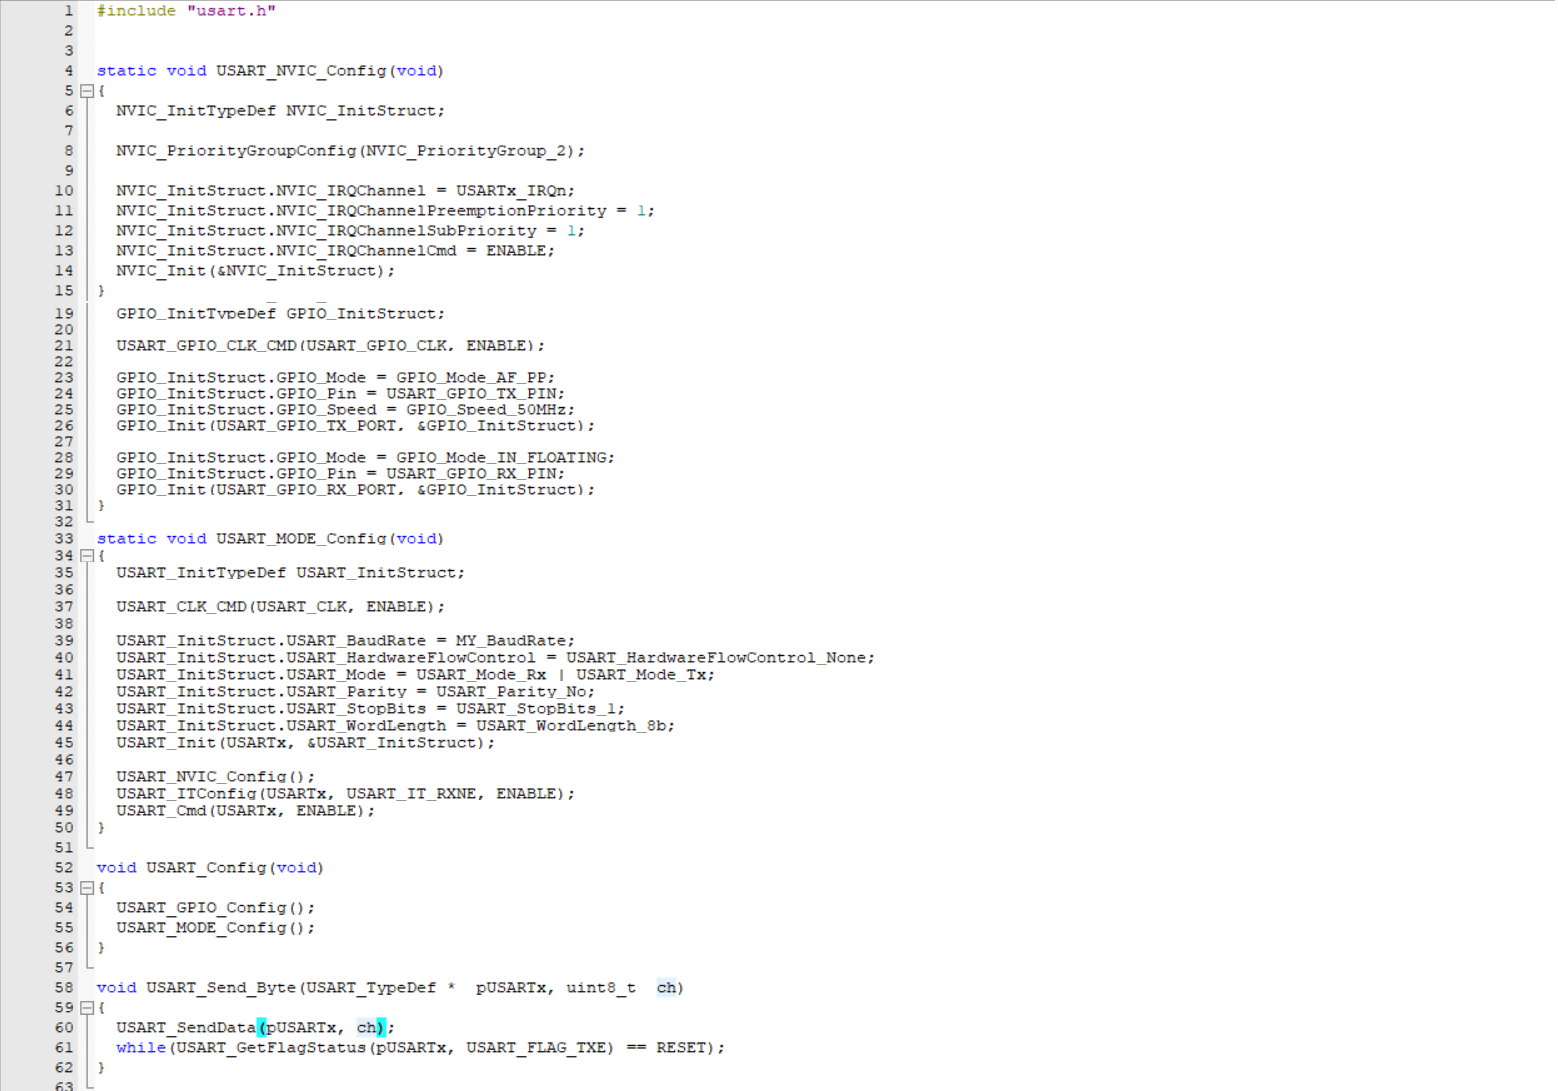Collapse the USART_Send_Byte function fold at line 59
Screen dimensions: 1558x1091
87,1008
